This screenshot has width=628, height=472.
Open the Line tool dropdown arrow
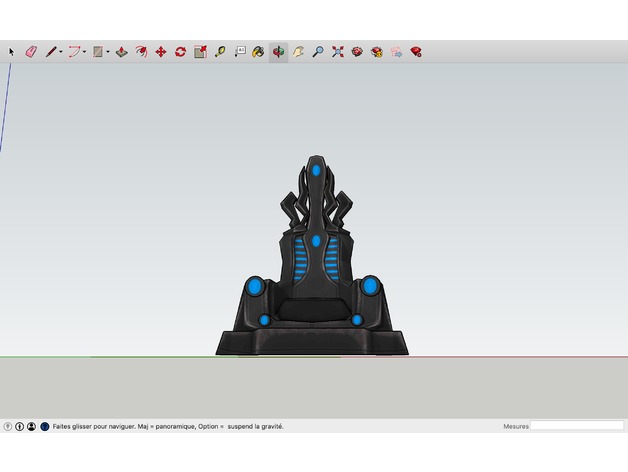[x=61, y=52]
